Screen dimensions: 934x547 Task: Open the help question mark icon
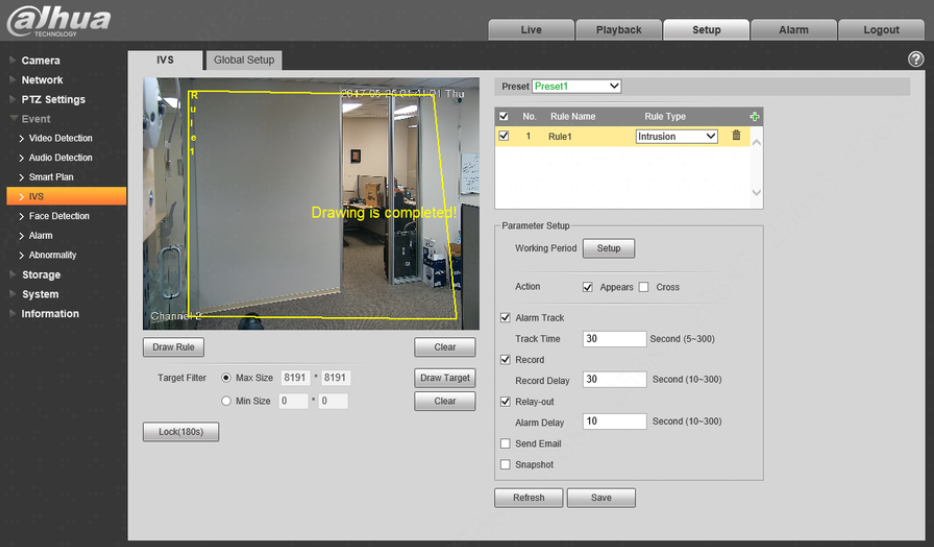pyautogui.click(x=916, y=59)
